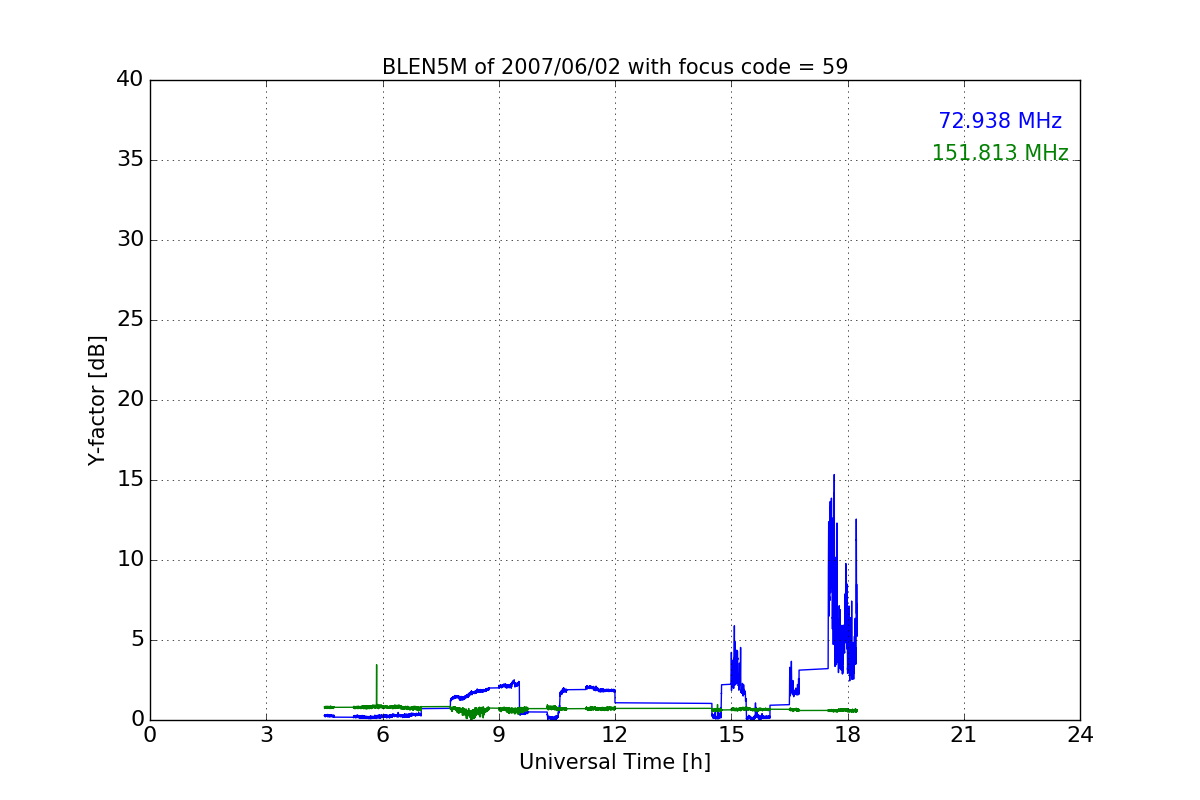Screen dimensions: 1200x800
Task: Select the blue 72.938 MHz legend label
Action: click(x=1000, y=121)
